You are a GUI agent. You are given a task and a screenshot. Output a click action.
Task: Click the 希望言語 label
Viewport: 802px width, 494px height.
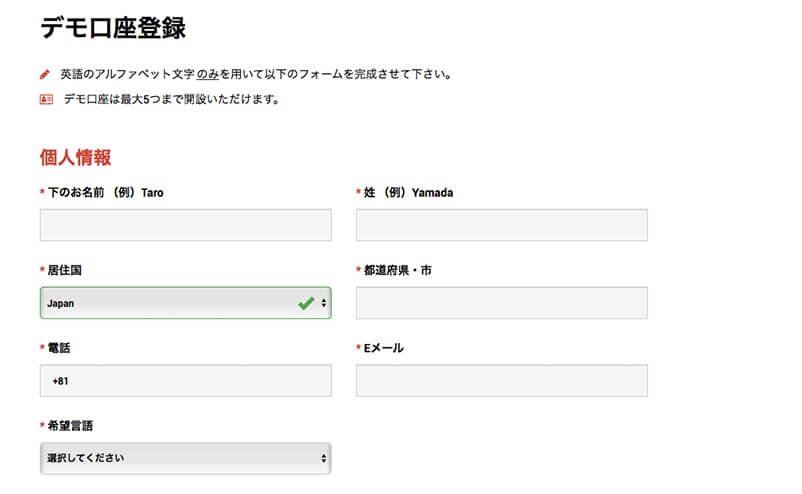[70, 426]
